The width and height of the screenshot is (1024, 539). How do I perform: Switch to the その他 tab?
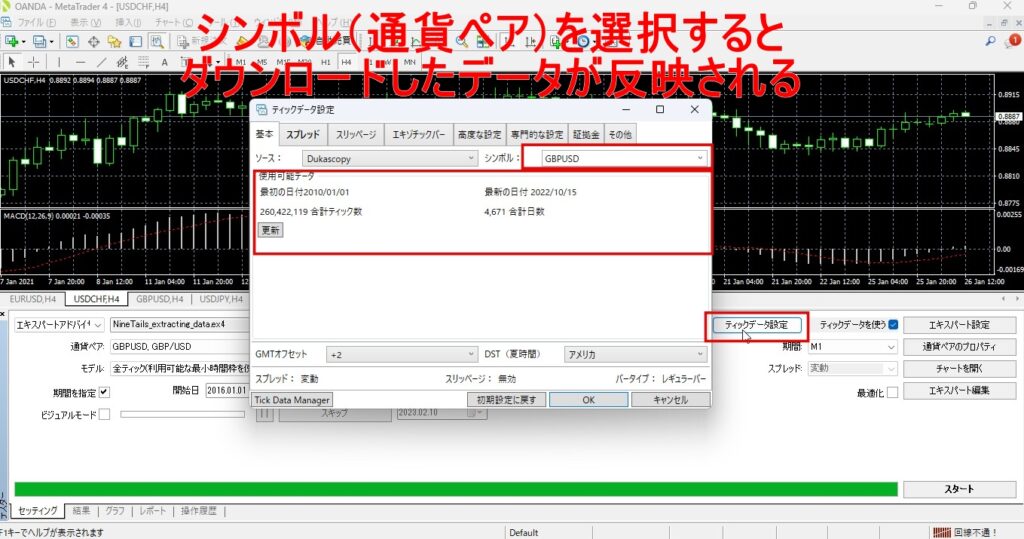pyautogui.click(x=620, y=135)
